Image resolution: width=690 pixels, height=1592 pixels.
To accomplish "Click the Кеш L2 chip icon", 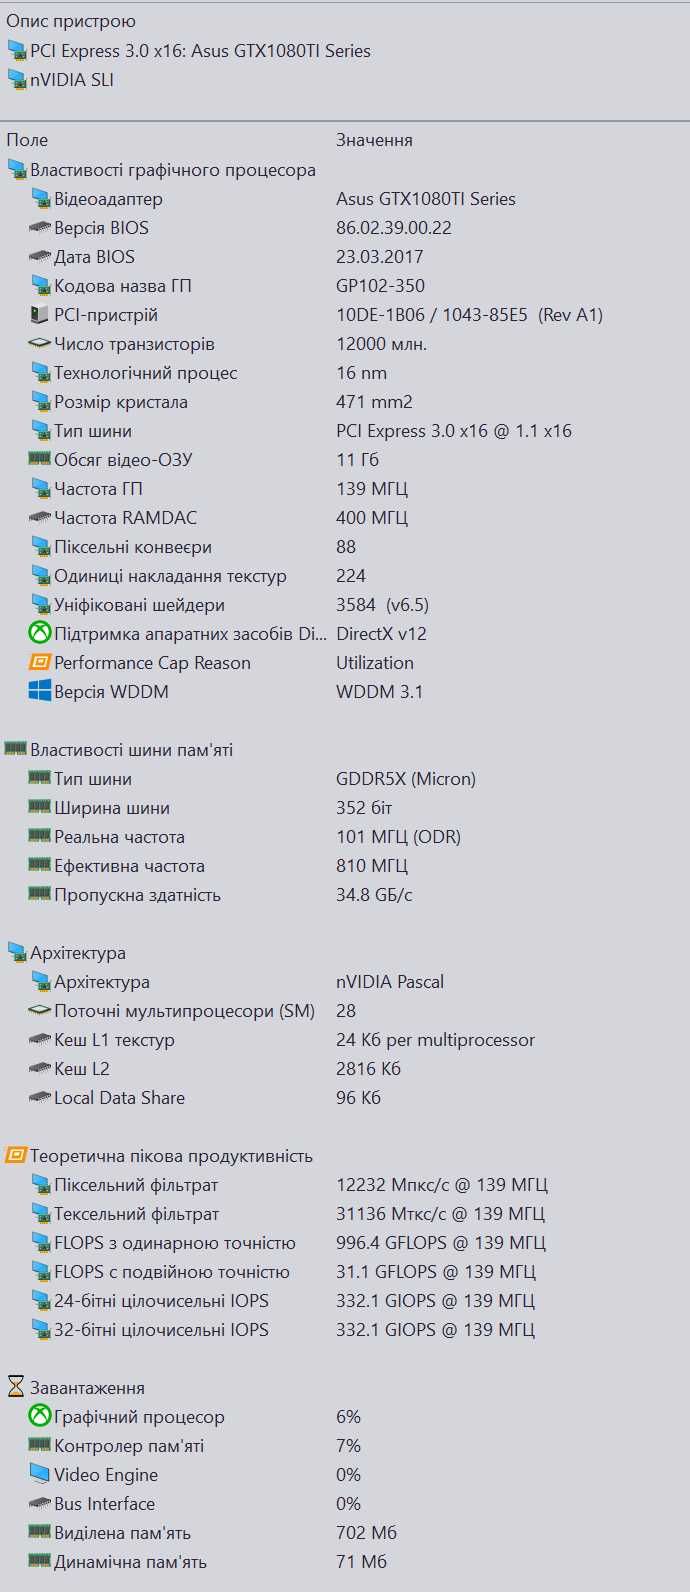I will tap(40, 1069).
